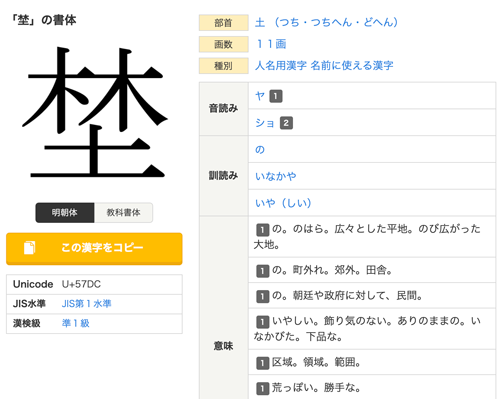This screenshot has height=399, width=500.
Task: Click the 1 badge before の。町外れ。
Action: click(x=262, y=271)
